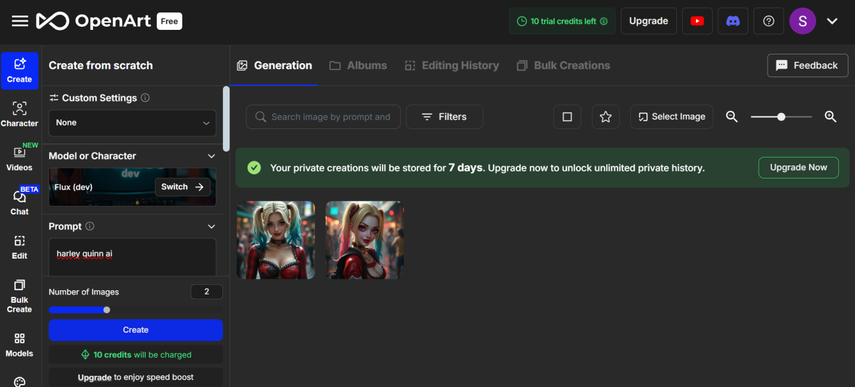Image resolution: width=855 pixels, height=387 pixels.
Task: Open the Character sidebar section
Action: (20, 114)
